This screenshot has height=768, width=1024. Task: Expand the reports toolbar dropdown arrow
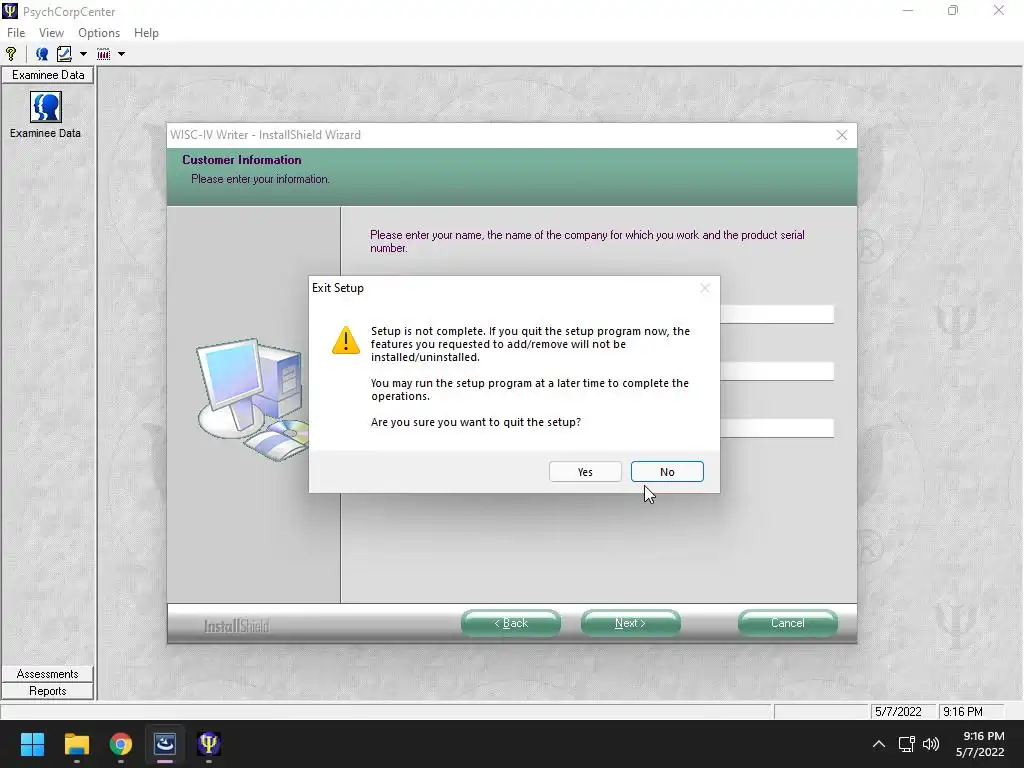pyautogui.click(x=121, y=54)
